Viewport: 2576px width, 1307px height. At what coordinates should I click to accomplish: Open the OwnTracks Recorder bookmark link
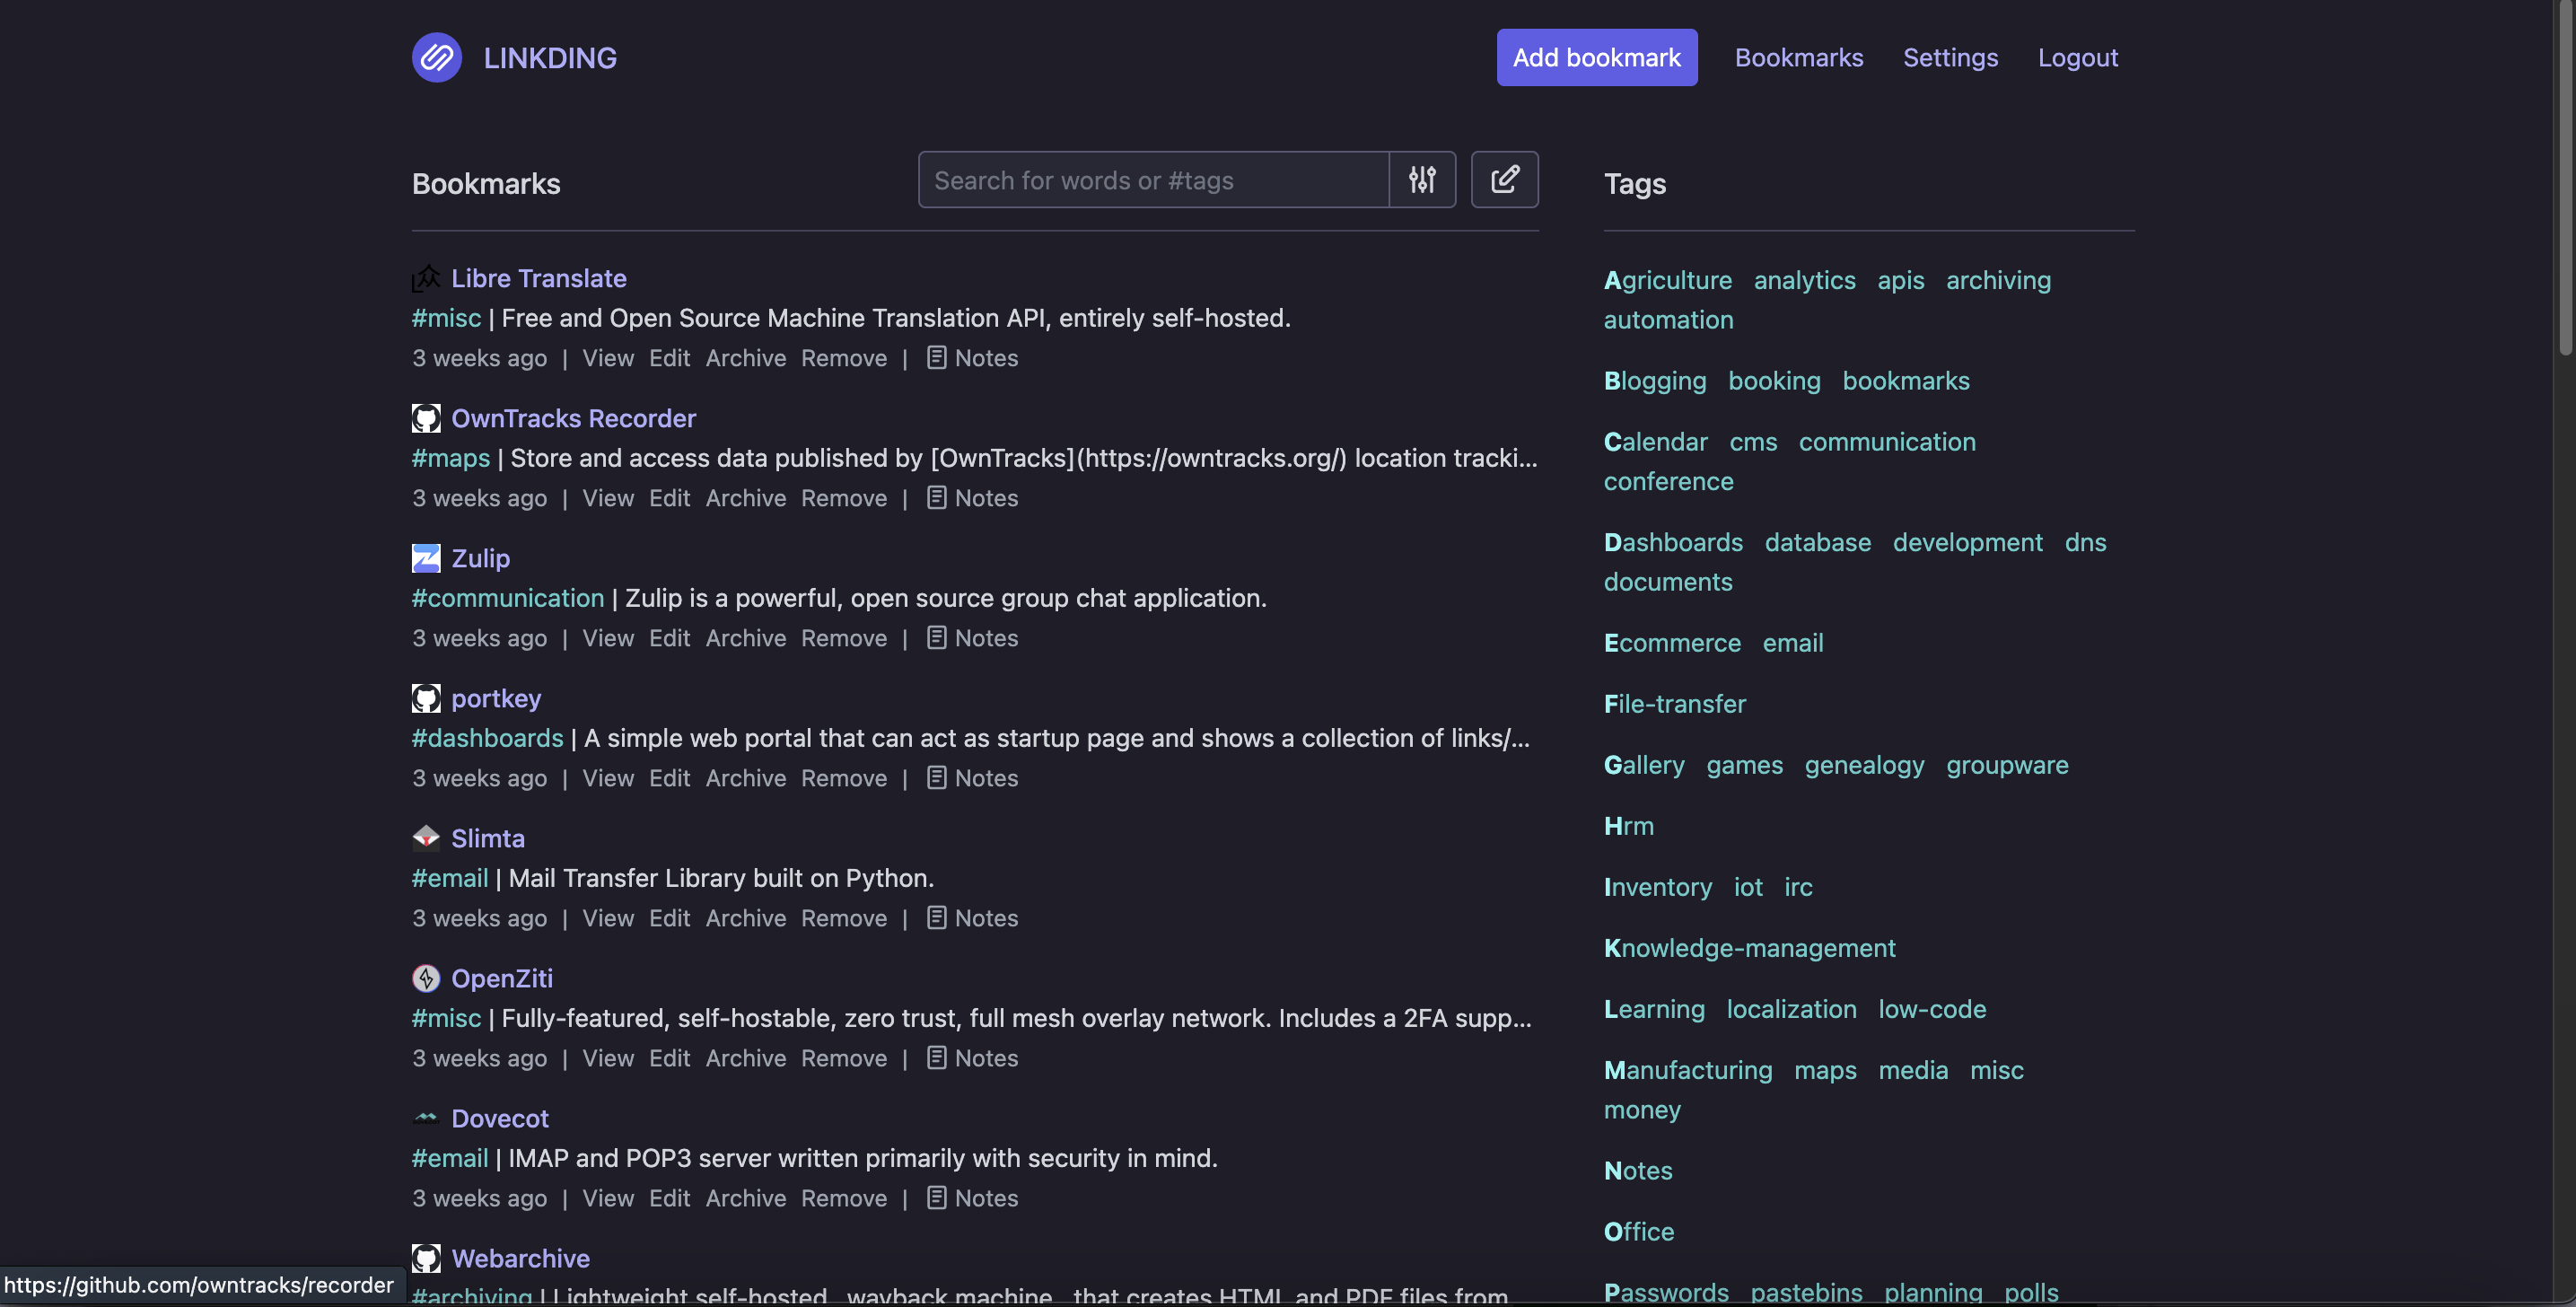(573, 418)
